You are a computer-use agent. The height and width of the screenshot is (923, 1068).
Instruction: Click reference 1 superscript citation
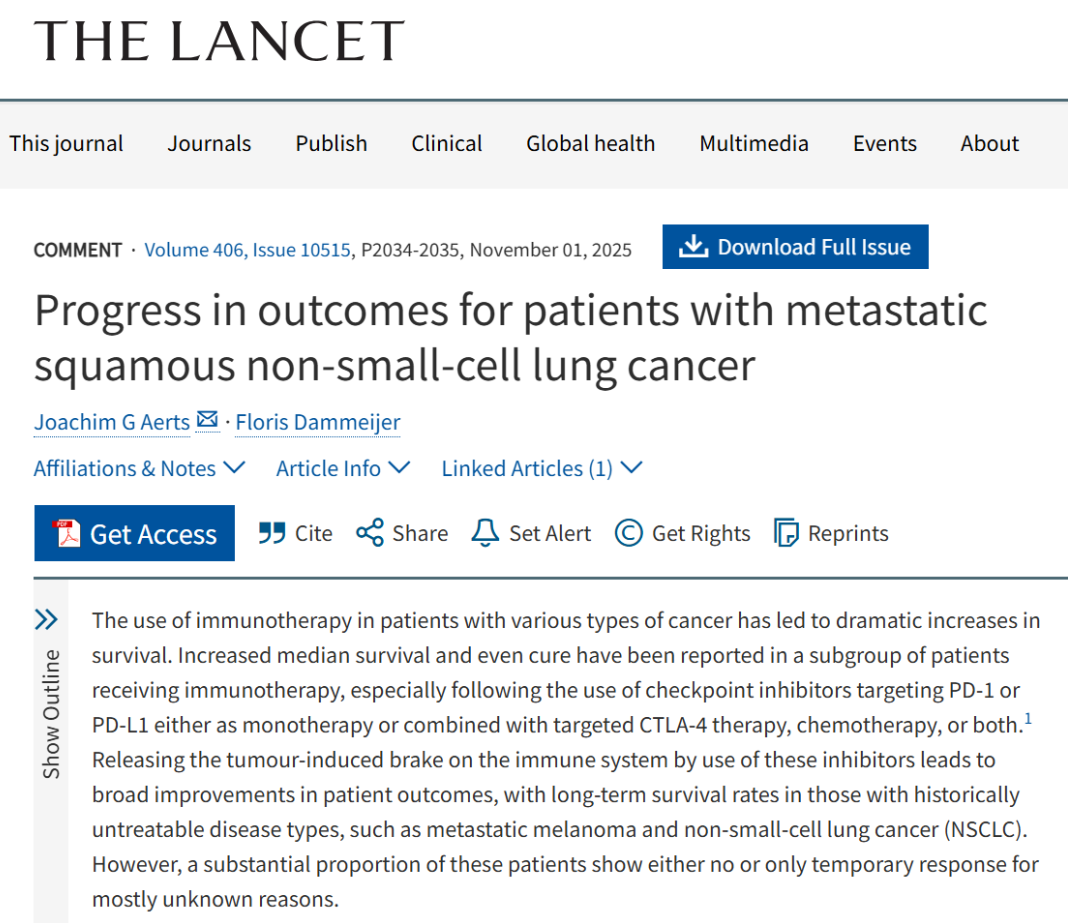coord(1027,717)
